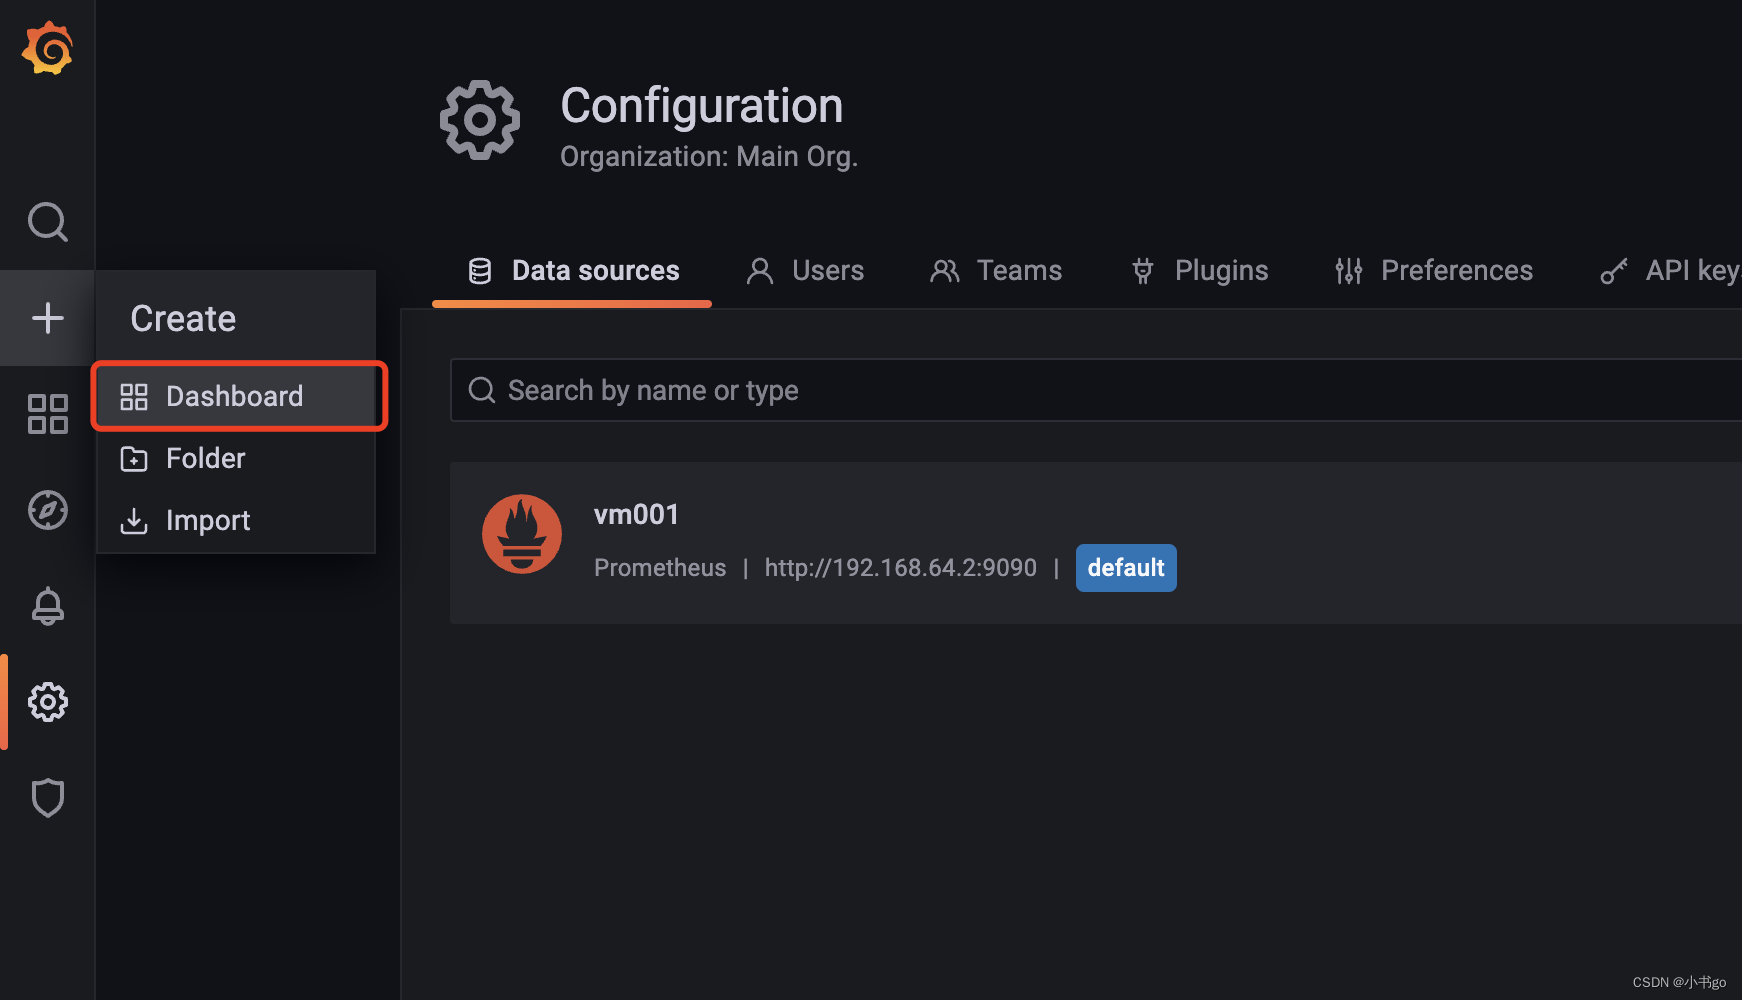The width and height of the screenshot is (1742, 1000).
Task: Click the Create menu header
Action: tap(184, 319)
